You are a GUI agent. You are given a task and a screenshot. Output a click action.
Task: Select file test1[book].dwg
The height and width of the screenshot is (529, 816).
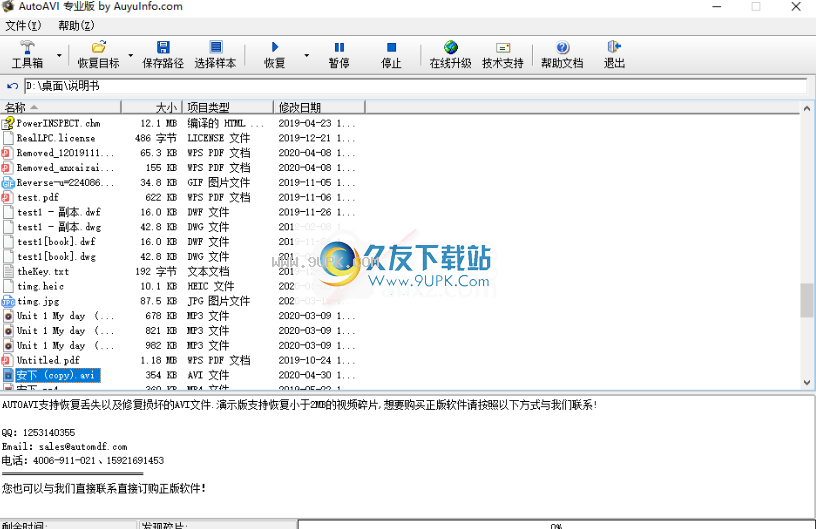coord(56,256)
